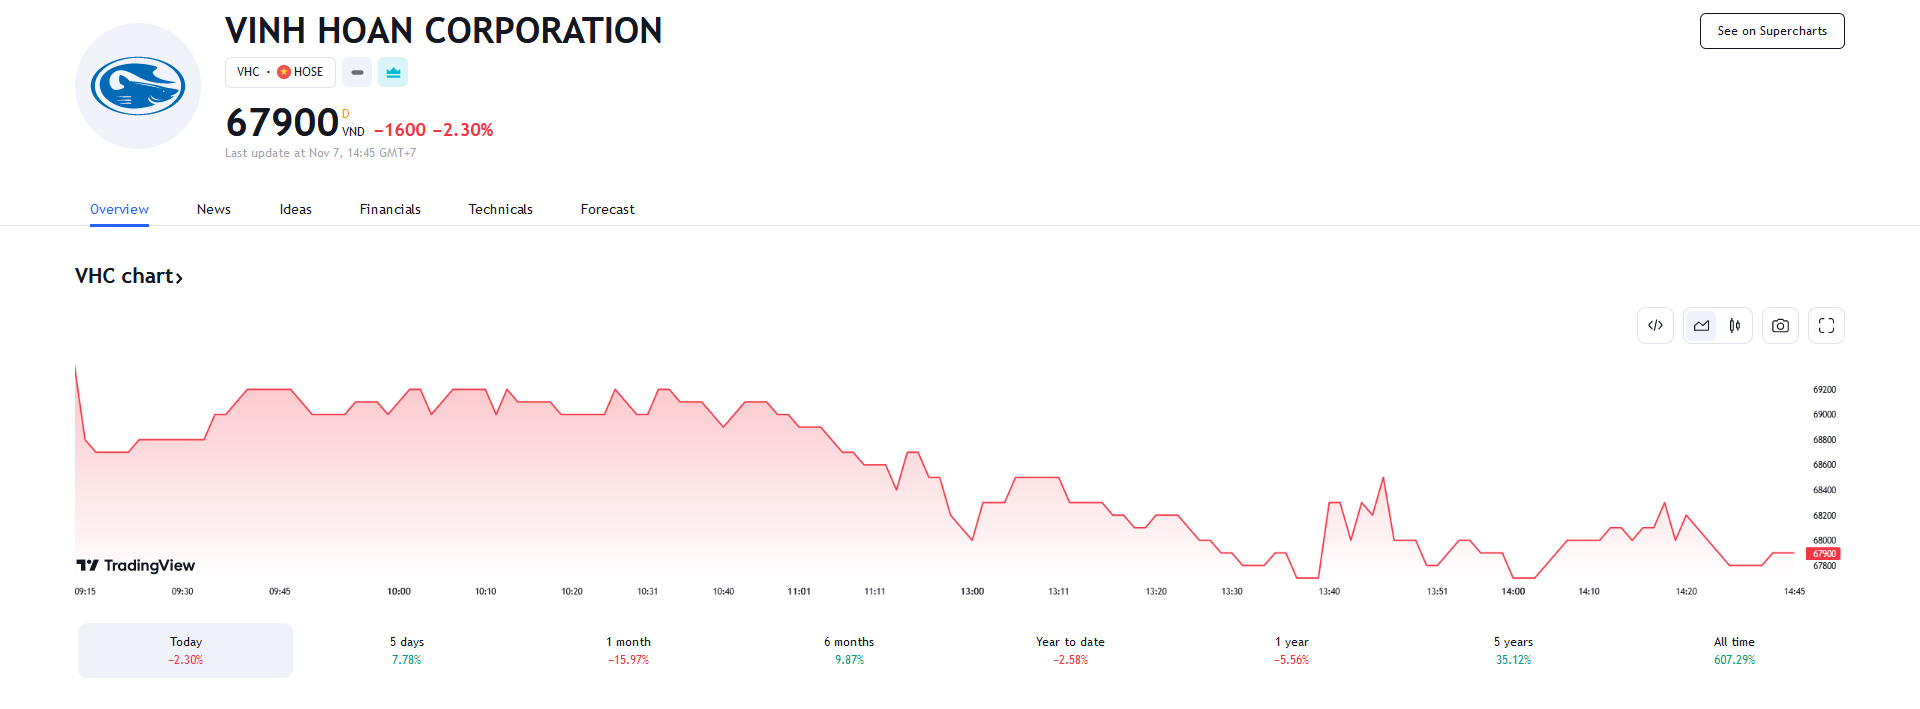This screenshot has height=709, width=1920.
Task: Open the VHC chart heading link
Action: click(x=129, y=277)
